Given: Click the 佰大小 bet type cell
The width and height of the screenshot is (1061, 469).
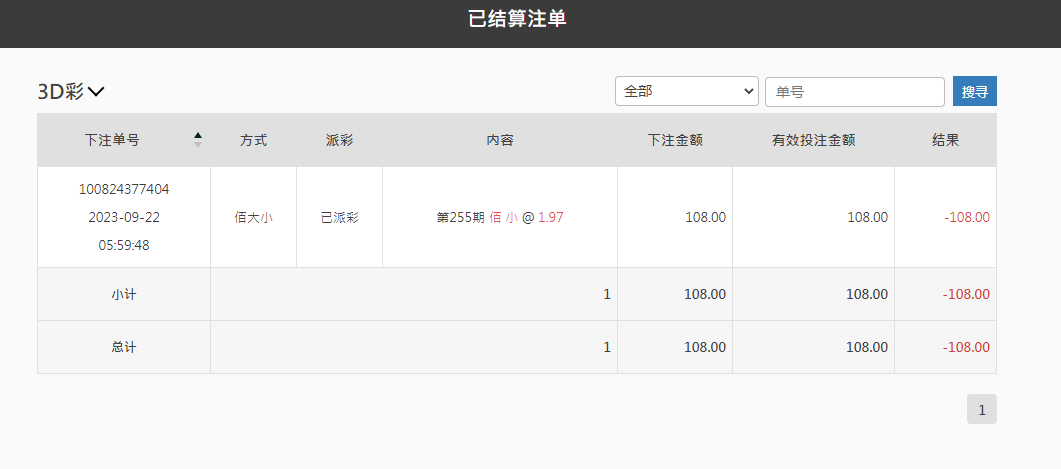Looking at the screenshot, I should [254, 218].
